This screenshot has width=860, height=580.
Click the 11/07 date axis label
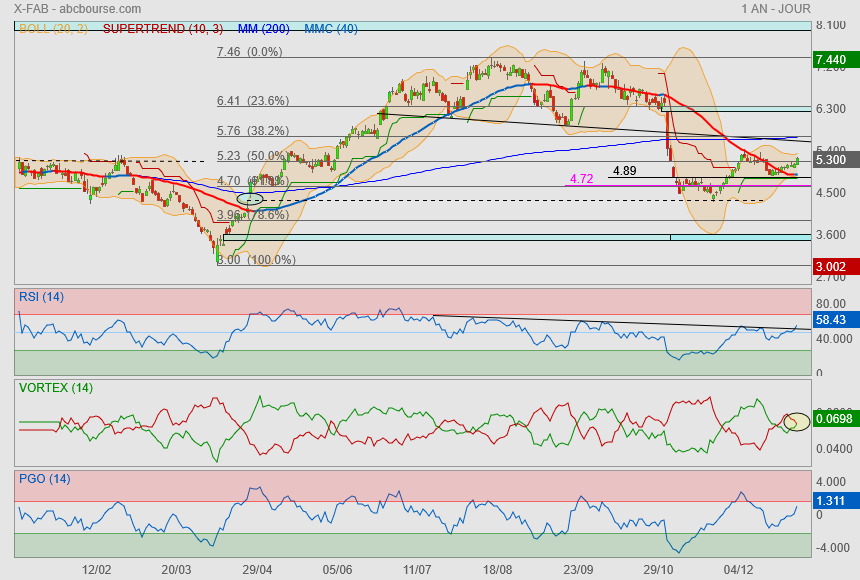pyautogui.click(x=417, y=570)
